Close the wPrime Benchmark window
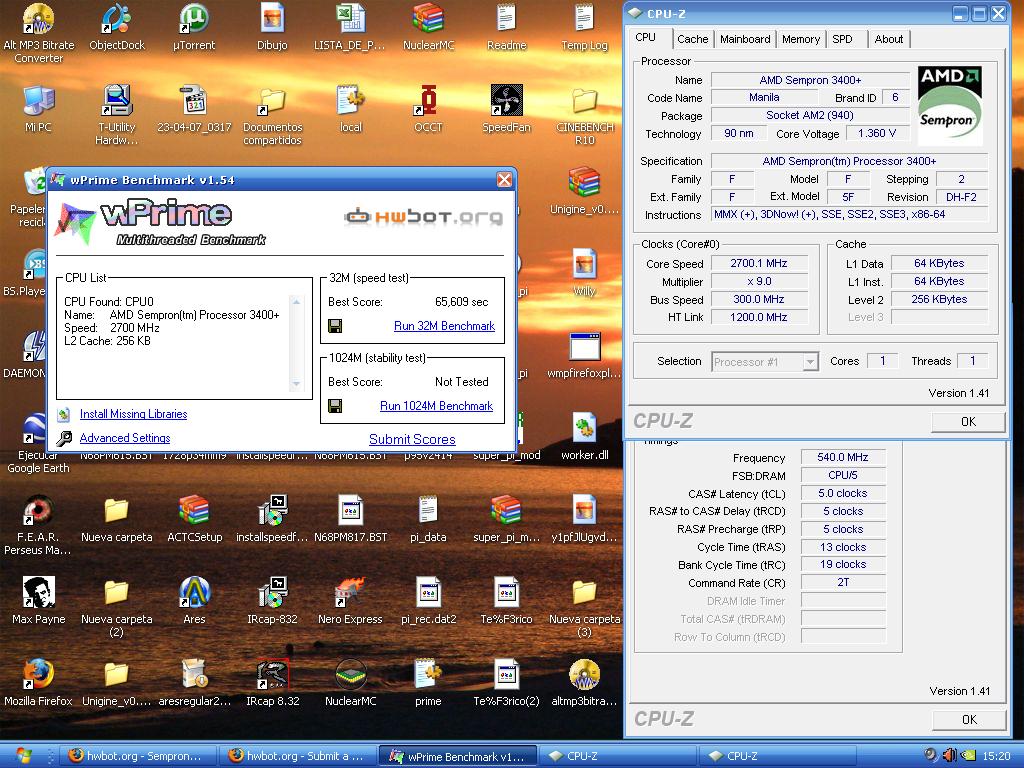Image resolution: width=1024 pixels, height=768 pixels. (x=504, y=180)
